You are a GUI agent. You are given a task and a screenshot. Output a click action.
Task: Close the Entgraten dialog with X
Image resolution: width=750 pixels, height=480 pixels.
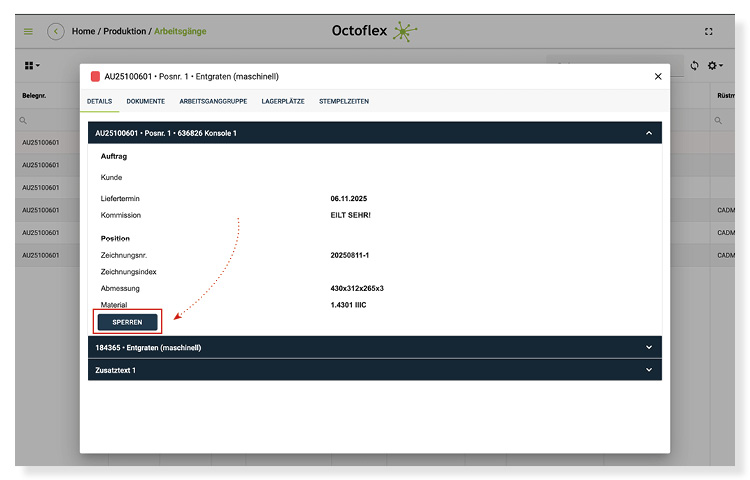657,76
